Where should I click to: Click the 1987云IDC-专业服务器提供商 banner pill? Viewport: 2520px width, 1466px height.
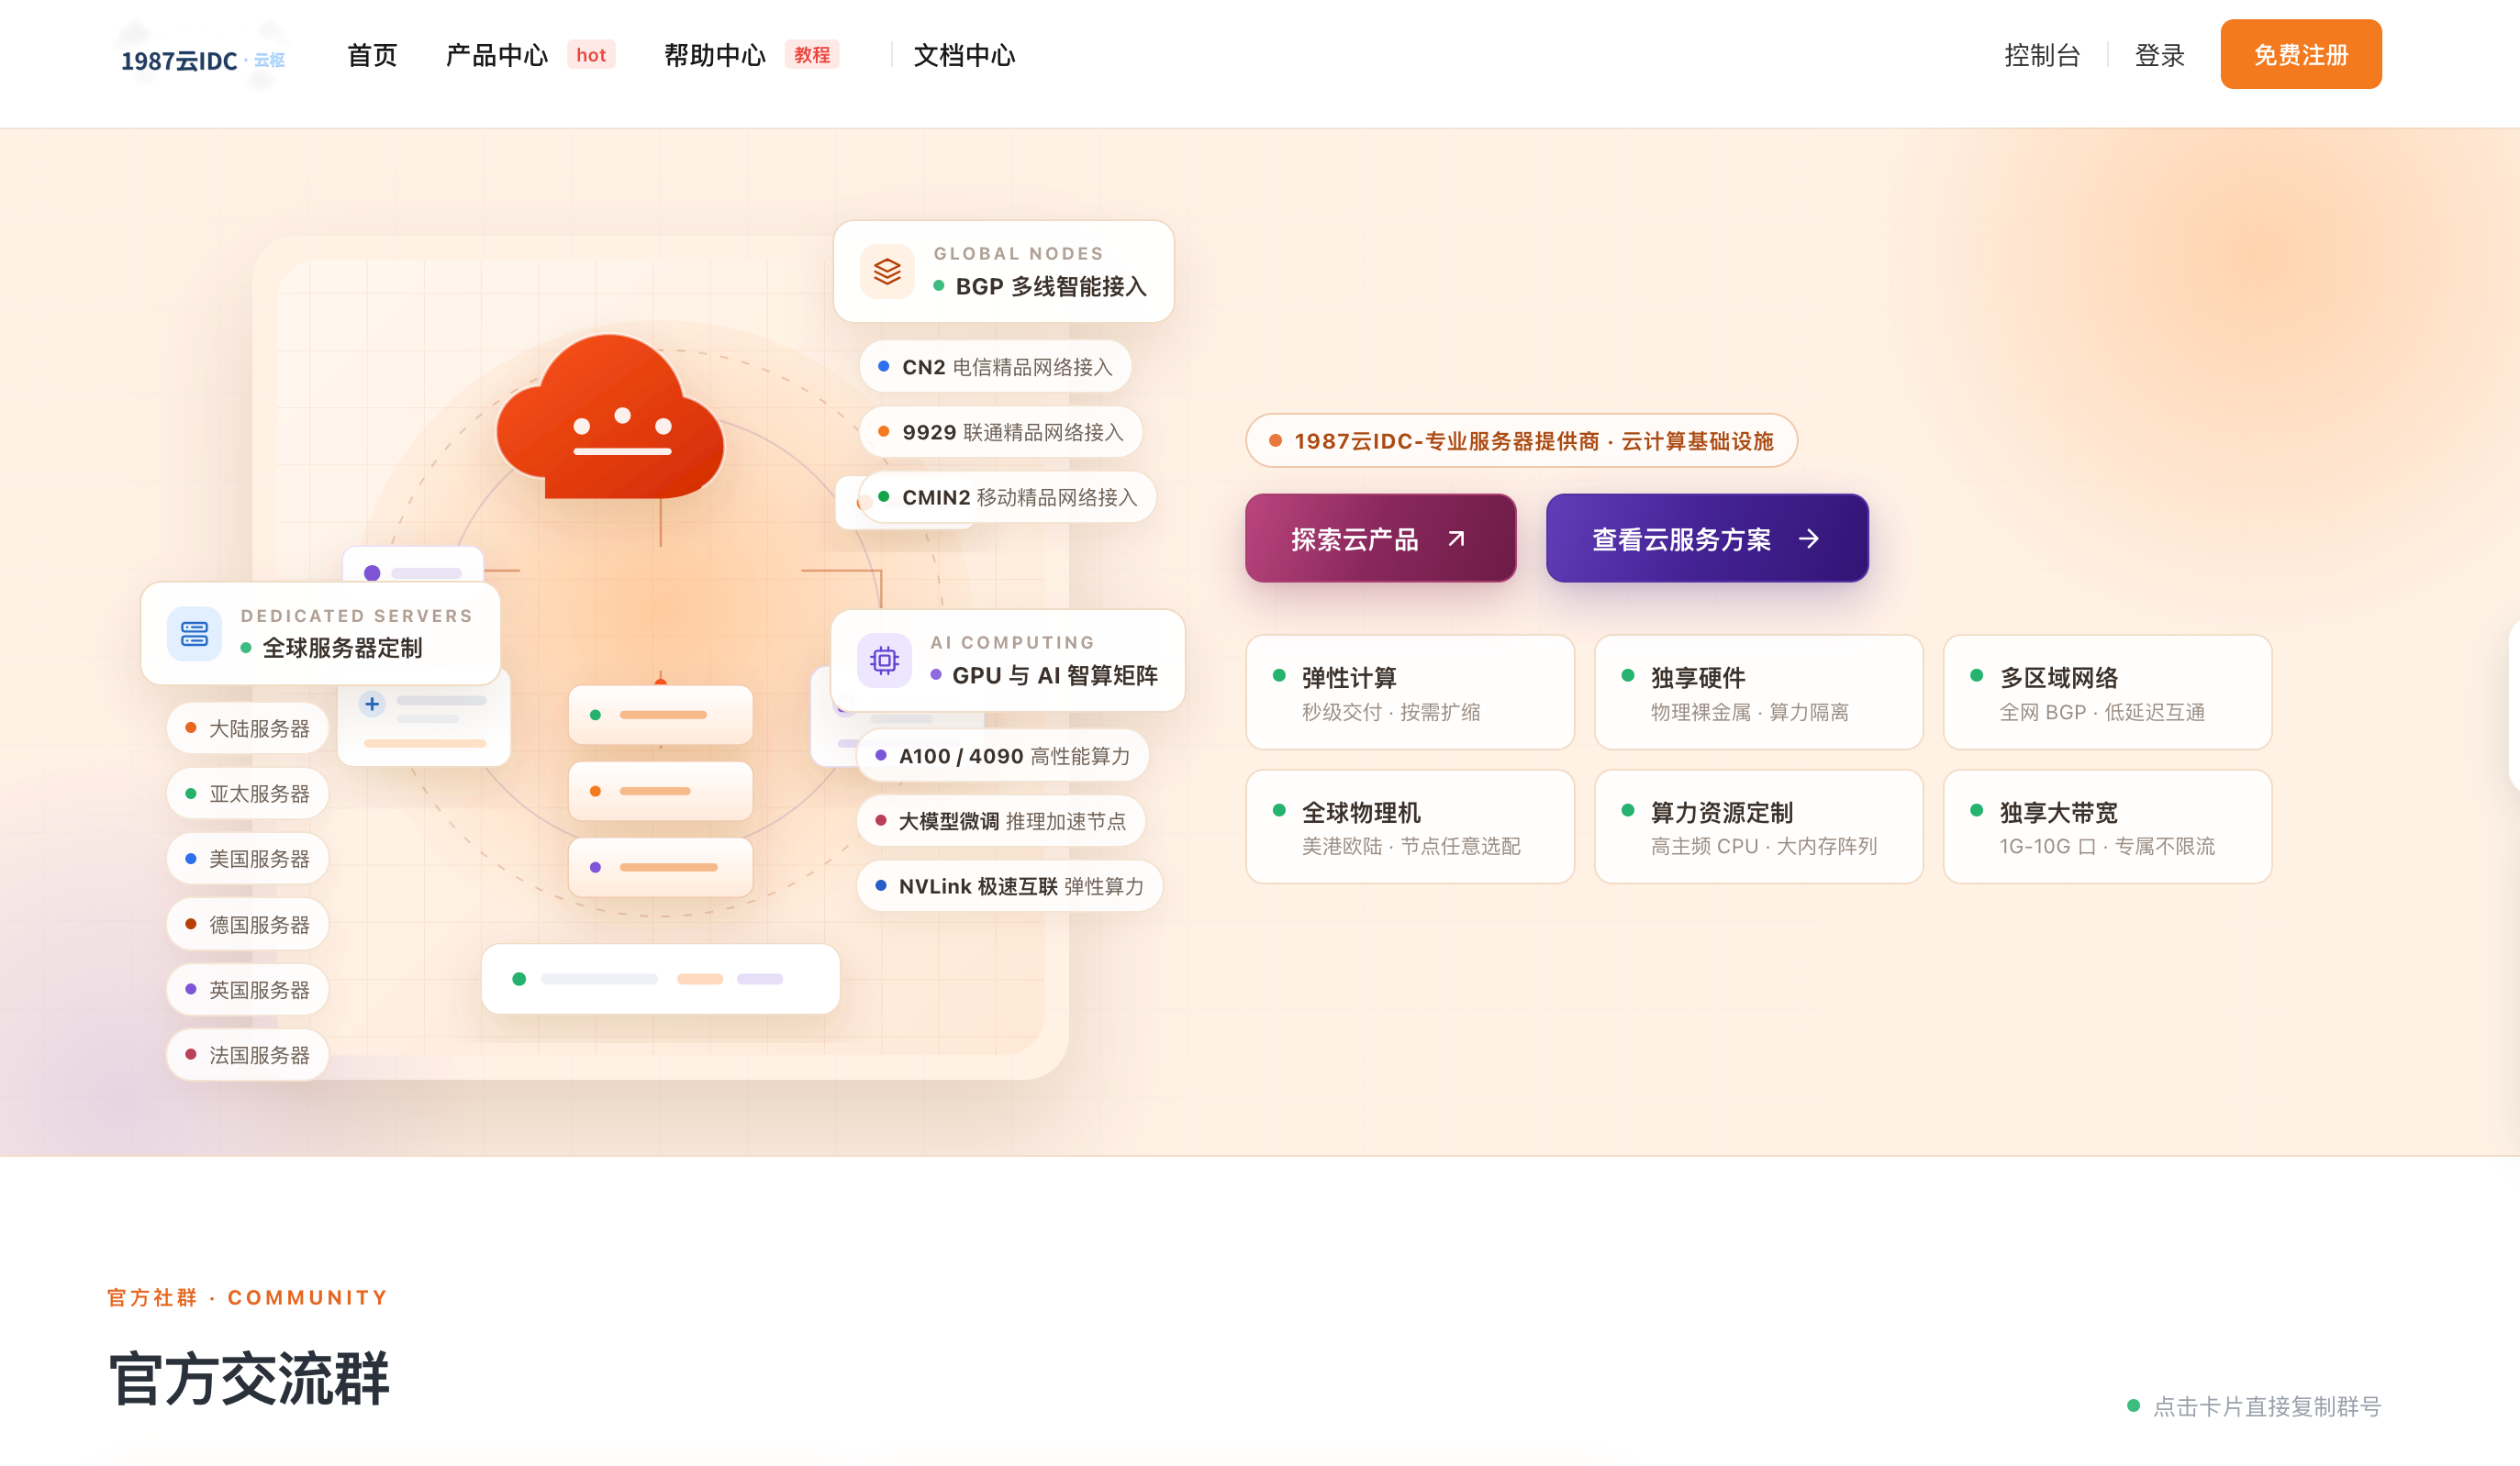(1521, 440)
